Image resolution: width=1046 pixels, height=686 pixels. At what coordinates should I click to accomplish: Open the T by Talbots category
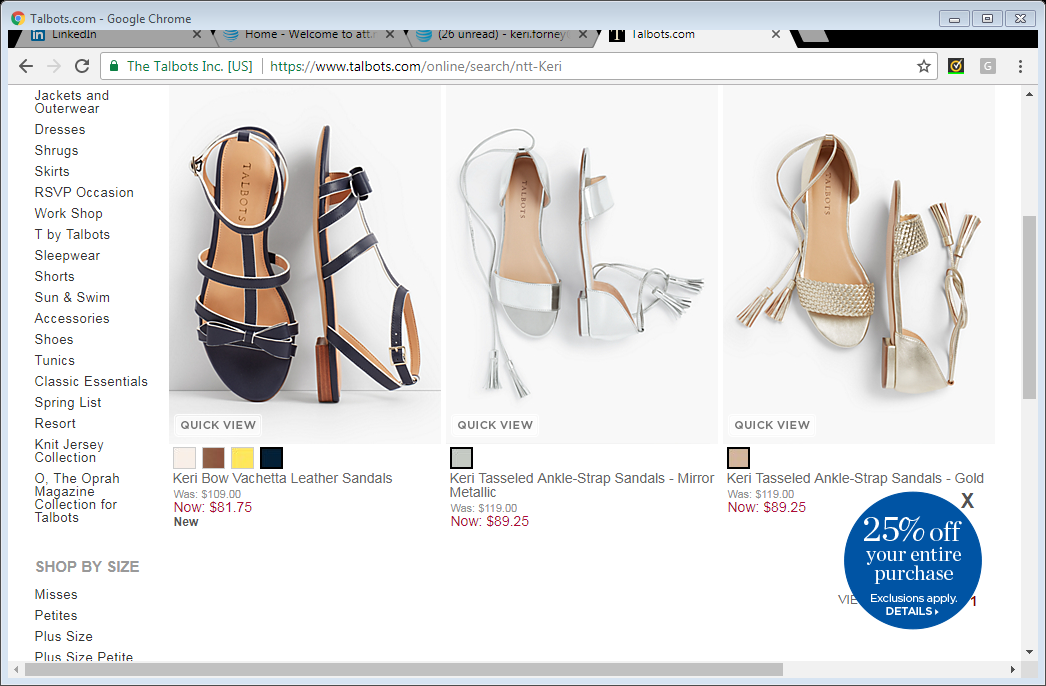(x=72, y=235)
